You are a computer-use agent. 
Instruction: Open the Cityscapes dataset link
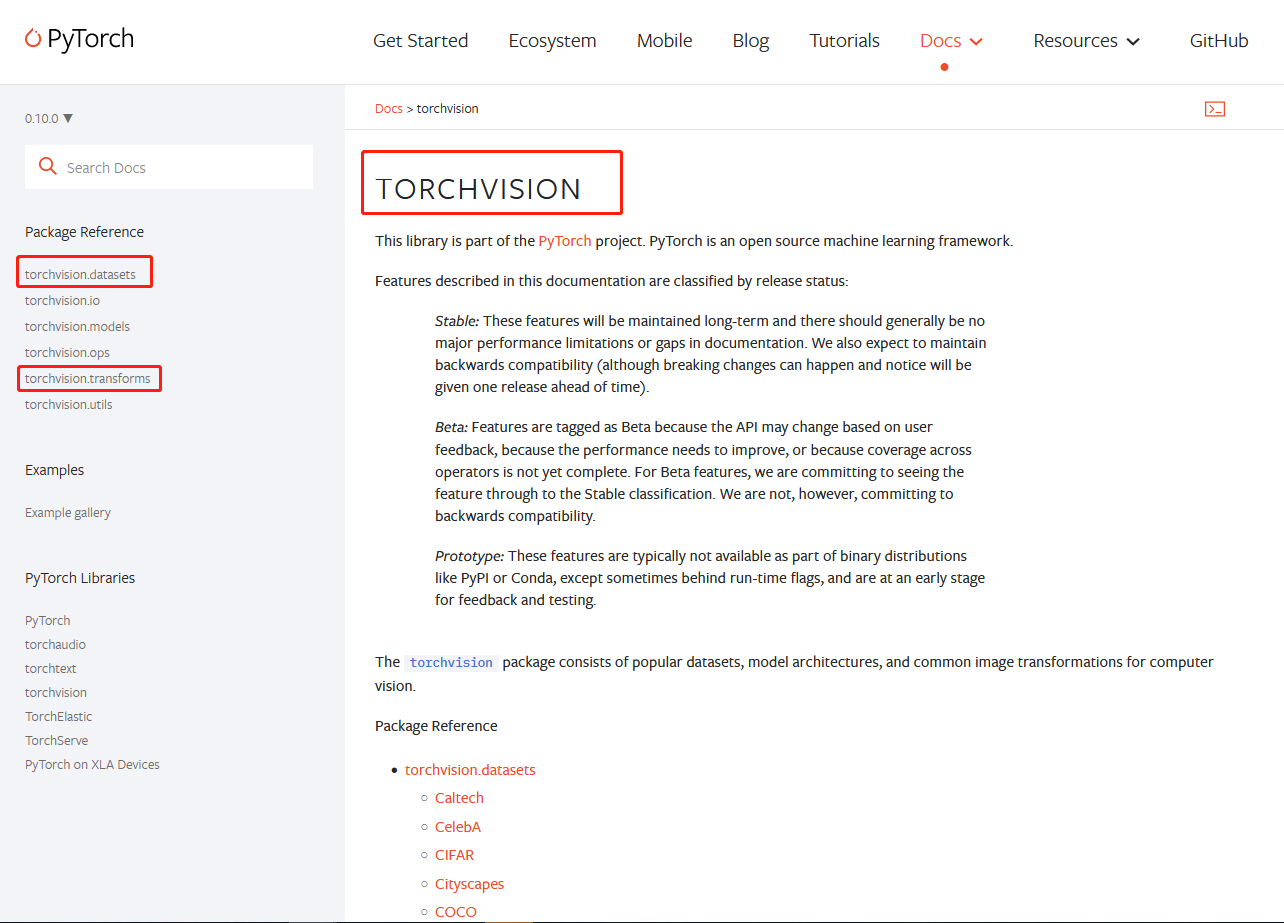coord(470,884)
